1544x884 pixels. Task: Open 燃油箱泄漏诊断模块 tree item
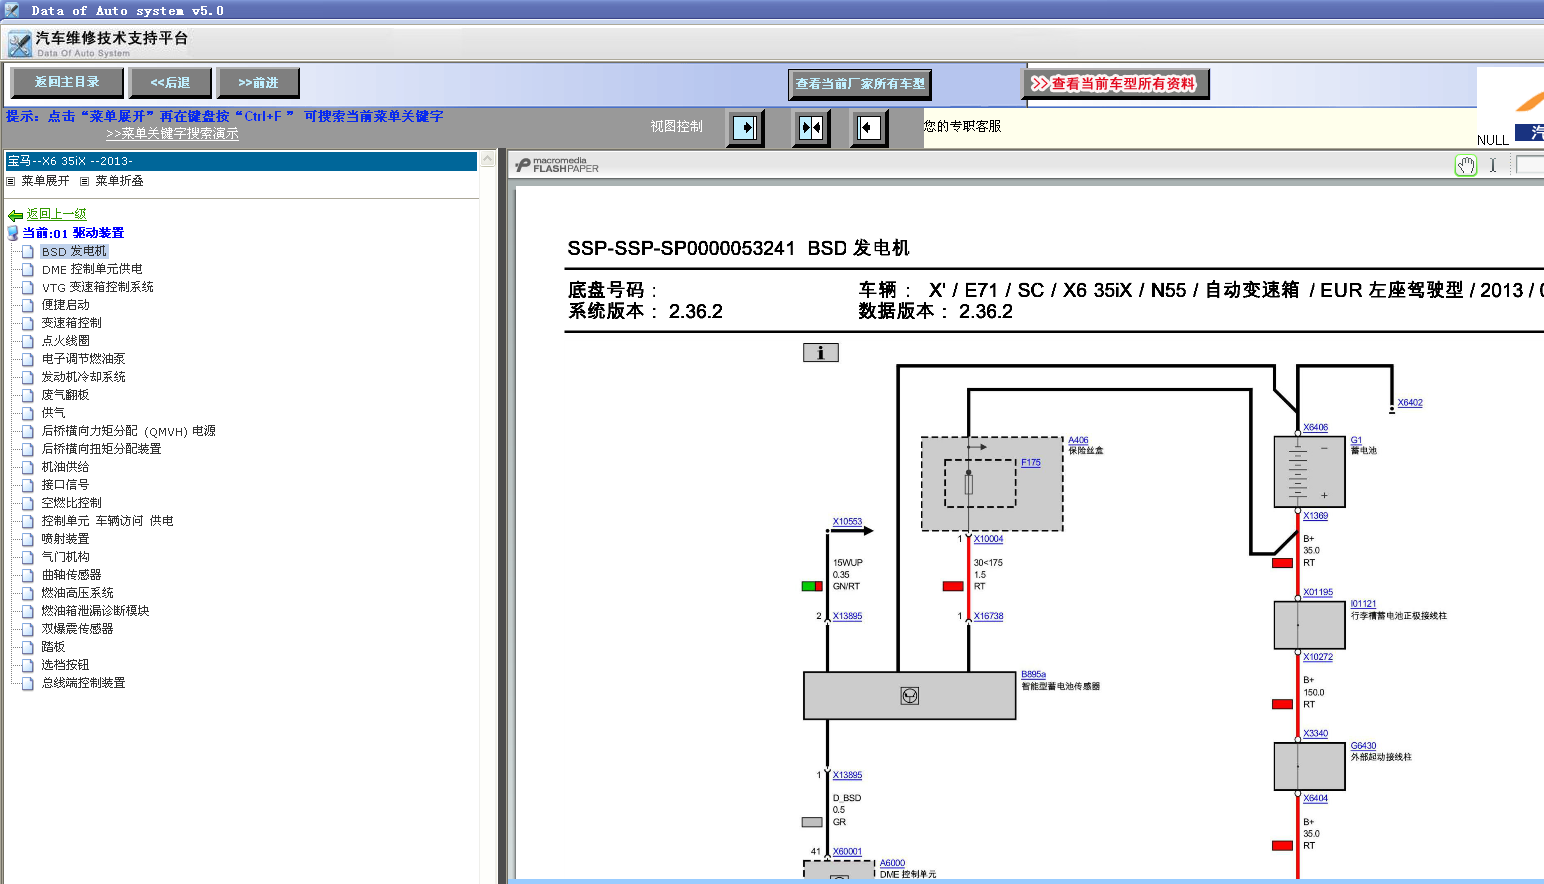(96, 611)
